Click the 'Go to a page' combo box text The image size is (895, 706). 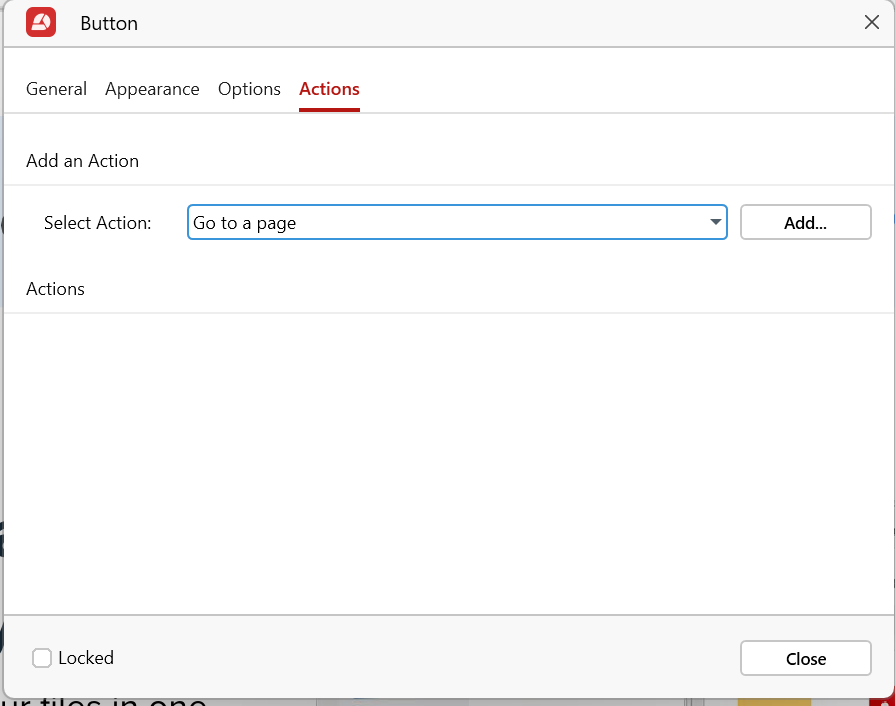245,223
